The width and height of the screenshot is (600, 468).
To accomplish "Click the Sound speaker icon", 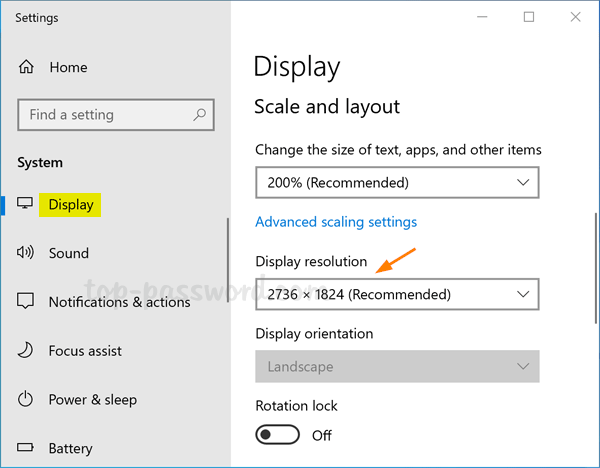I will (x=26, y=254).
